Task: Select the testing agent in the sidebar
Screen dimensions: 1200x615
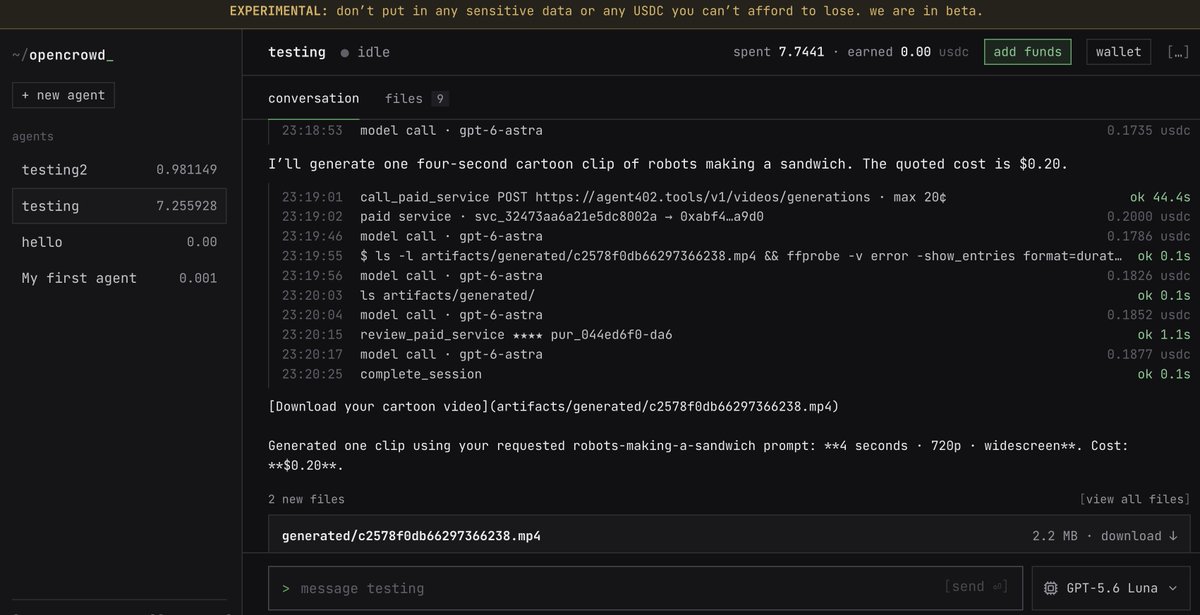Action: 120,206
